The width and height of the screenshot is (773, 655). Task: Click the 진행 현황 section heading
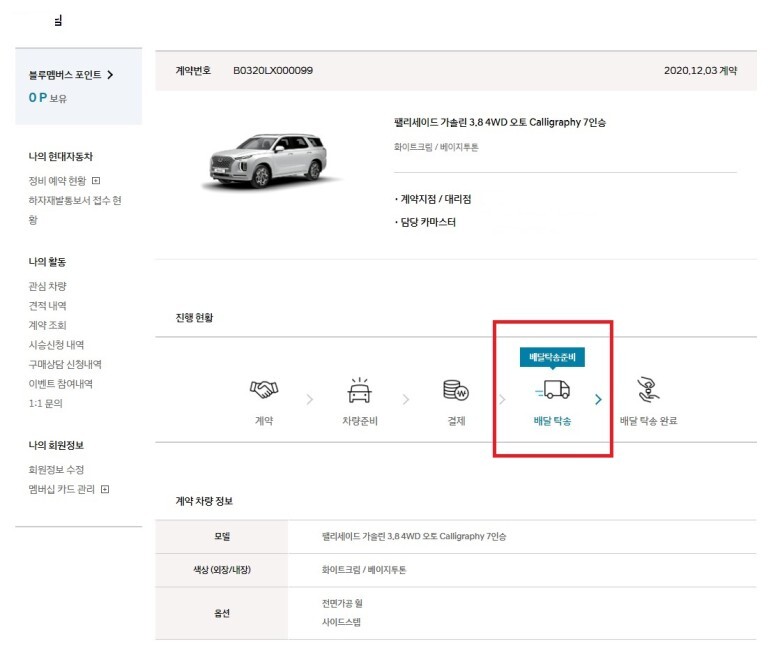point(194,318)
